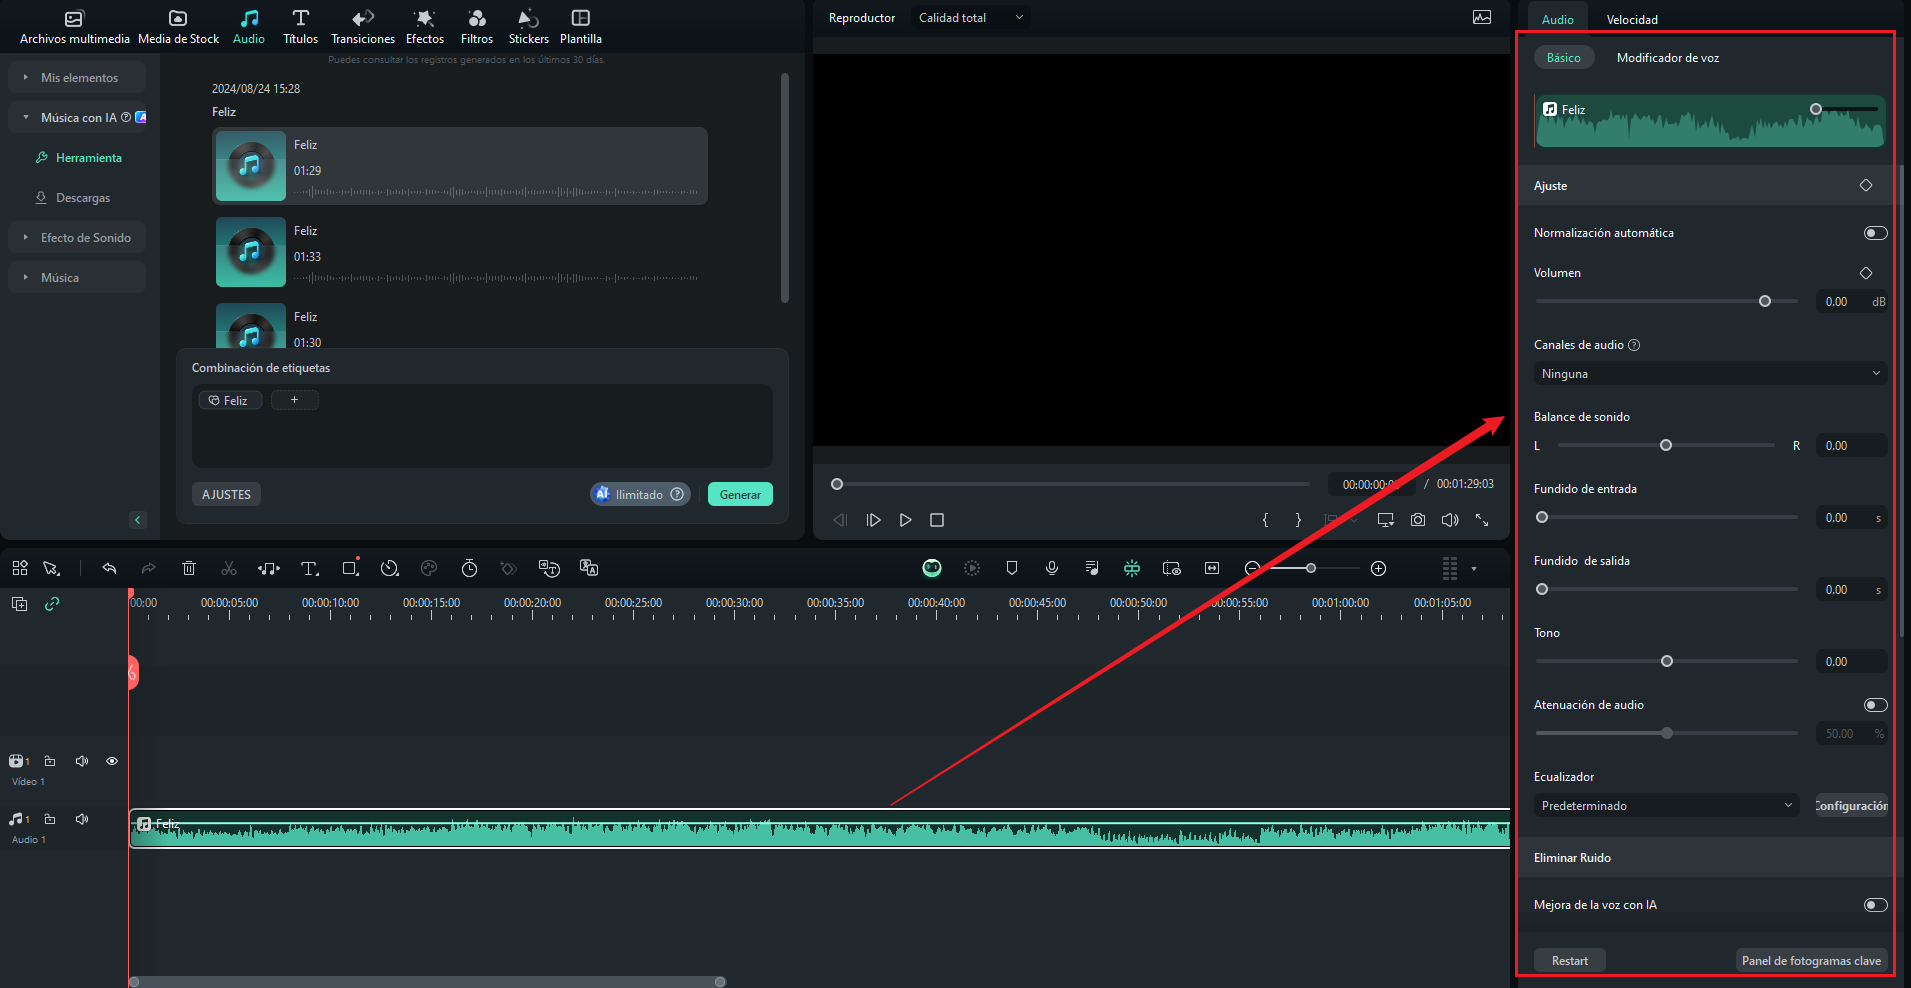Open the Efectos tab

coord(425,27)
